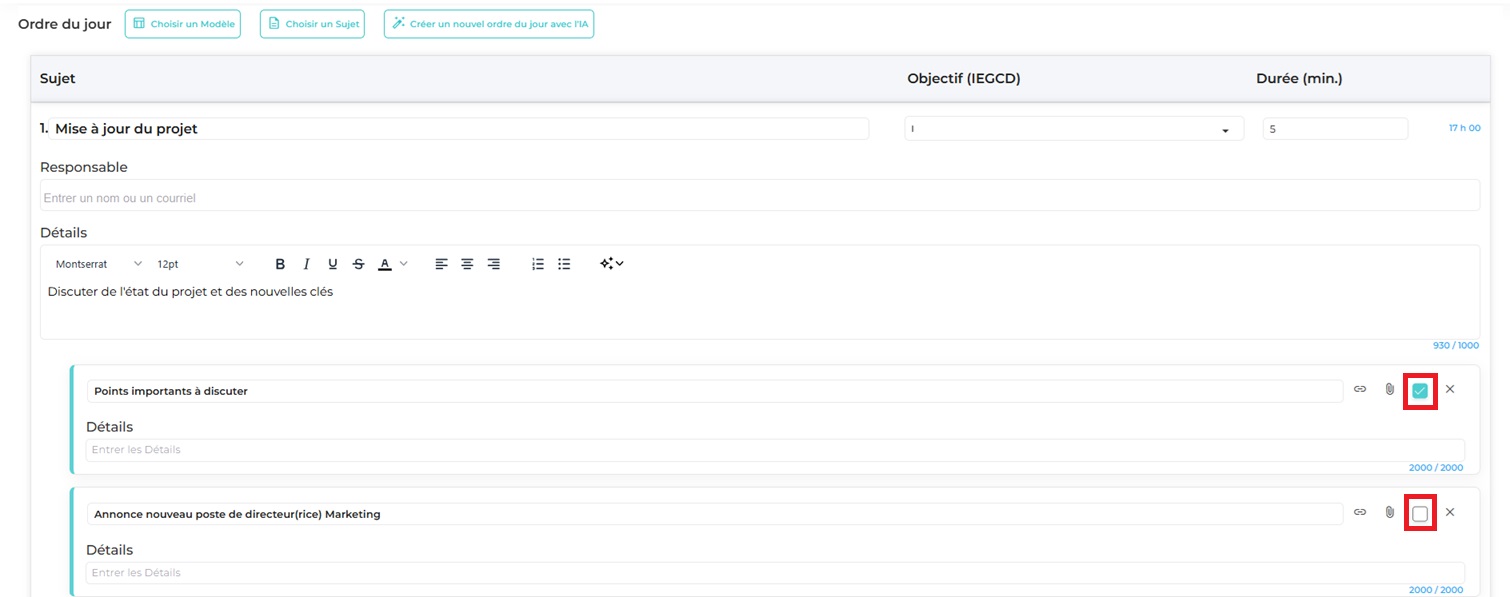Viewport: 1510px width, 597px height.
Task: Uncheck the Points importants à discuter checkbox
Action: pos(1419,390)
